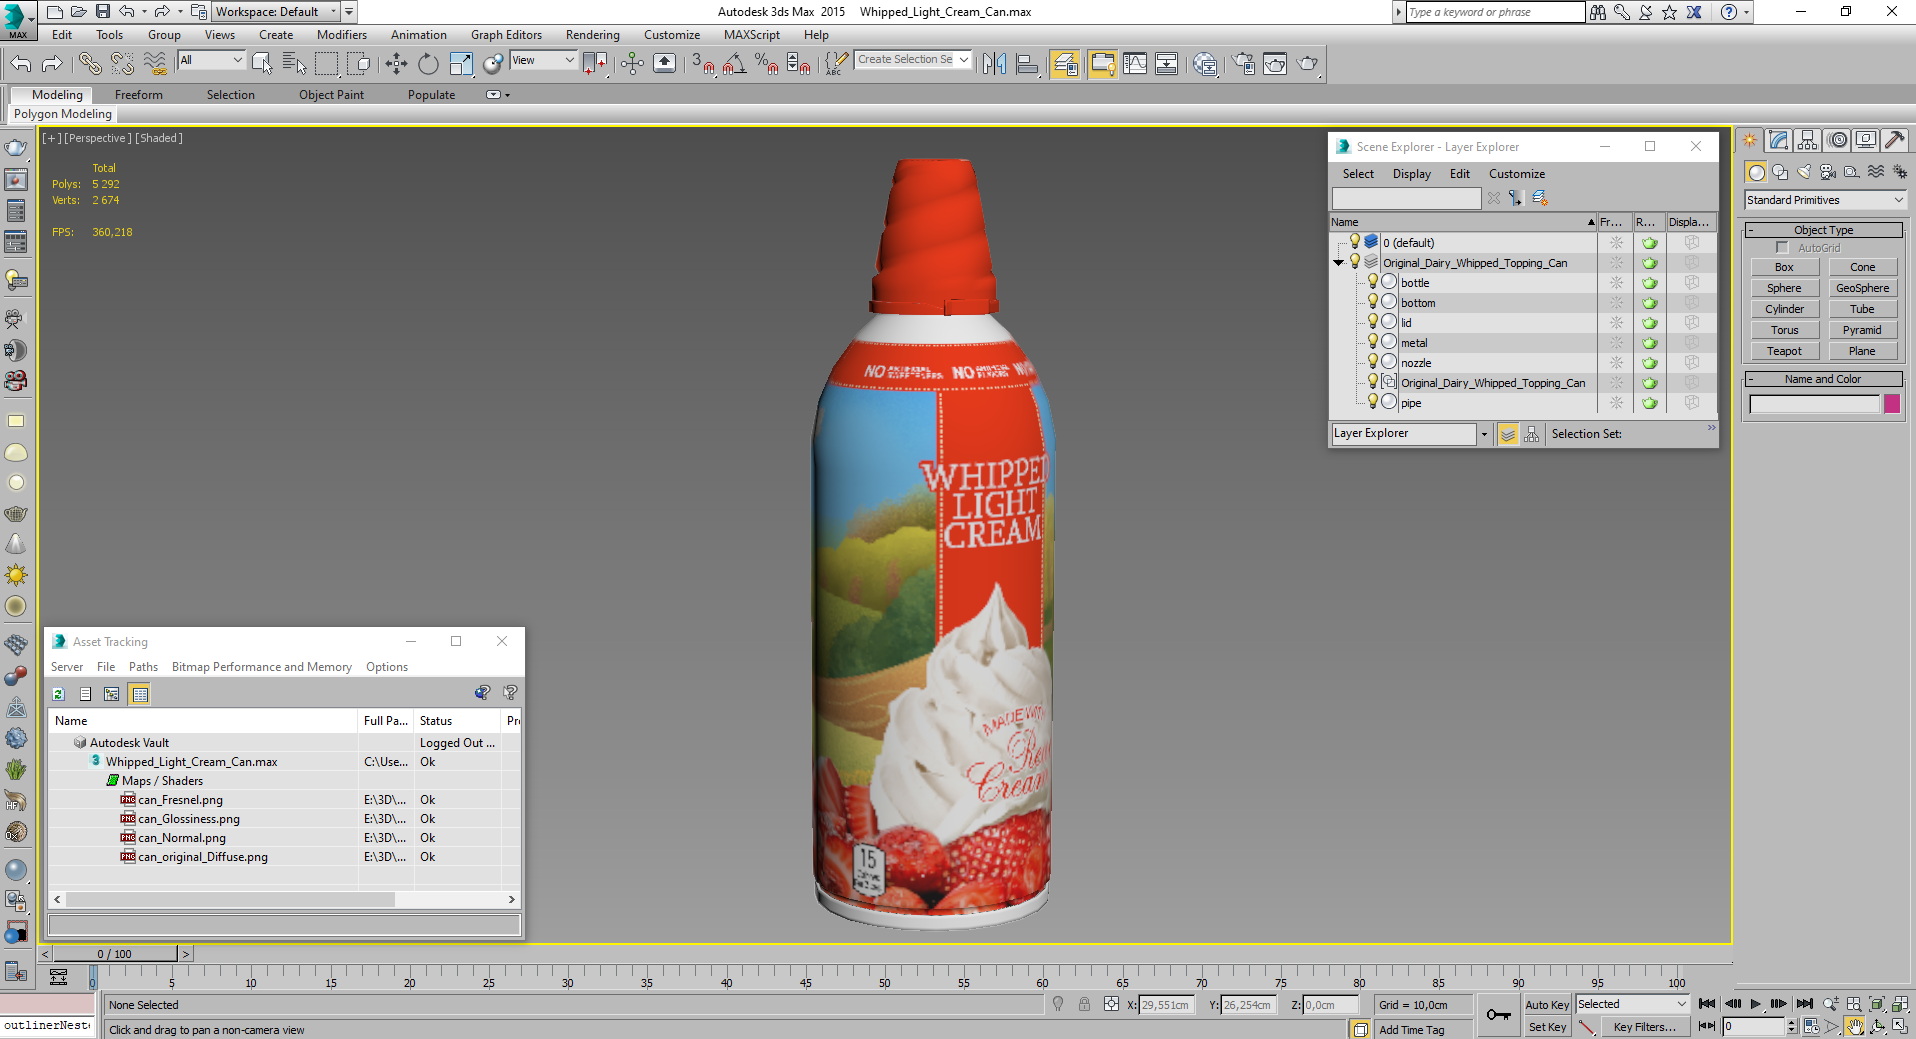The width and height of the screenshot is (1916, 1039).
Task: Toggle visibility bulb for bottle object
Action: pyautogui.click(x=1373, y=282)
